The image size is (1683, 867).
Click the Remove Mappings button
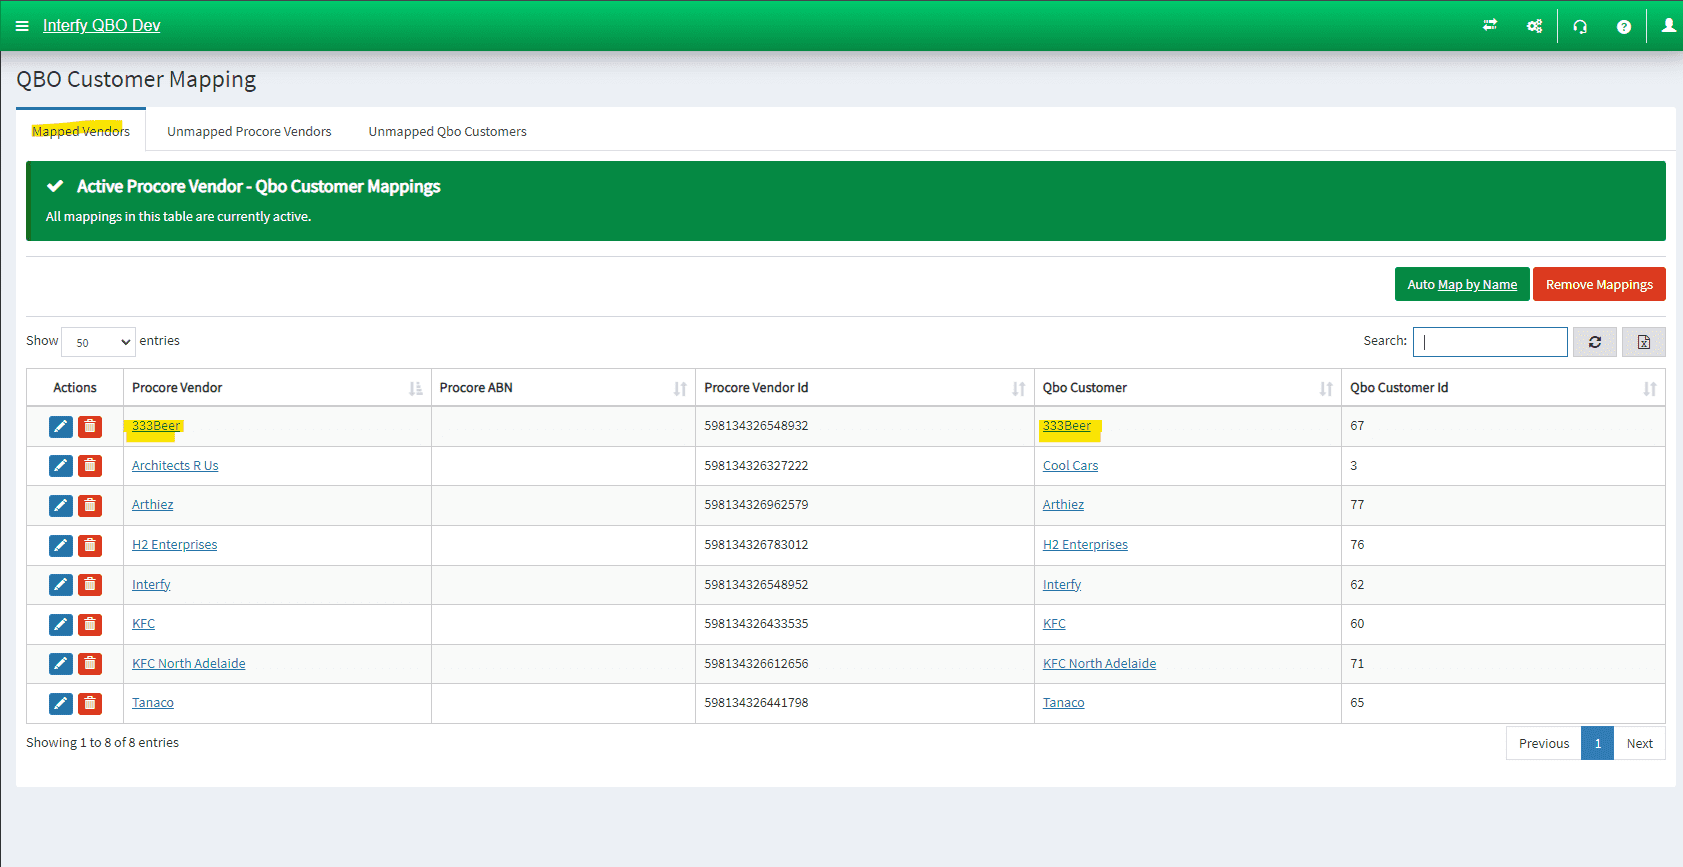pos(1598,284)
